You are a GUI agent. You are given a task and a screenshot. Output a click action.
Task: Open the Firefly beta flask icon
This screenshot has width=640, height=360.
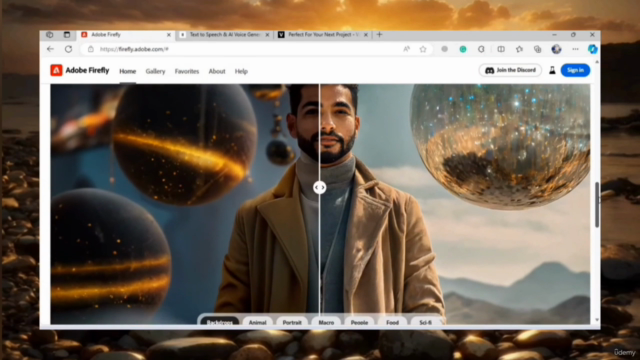(x=552, y=70)
